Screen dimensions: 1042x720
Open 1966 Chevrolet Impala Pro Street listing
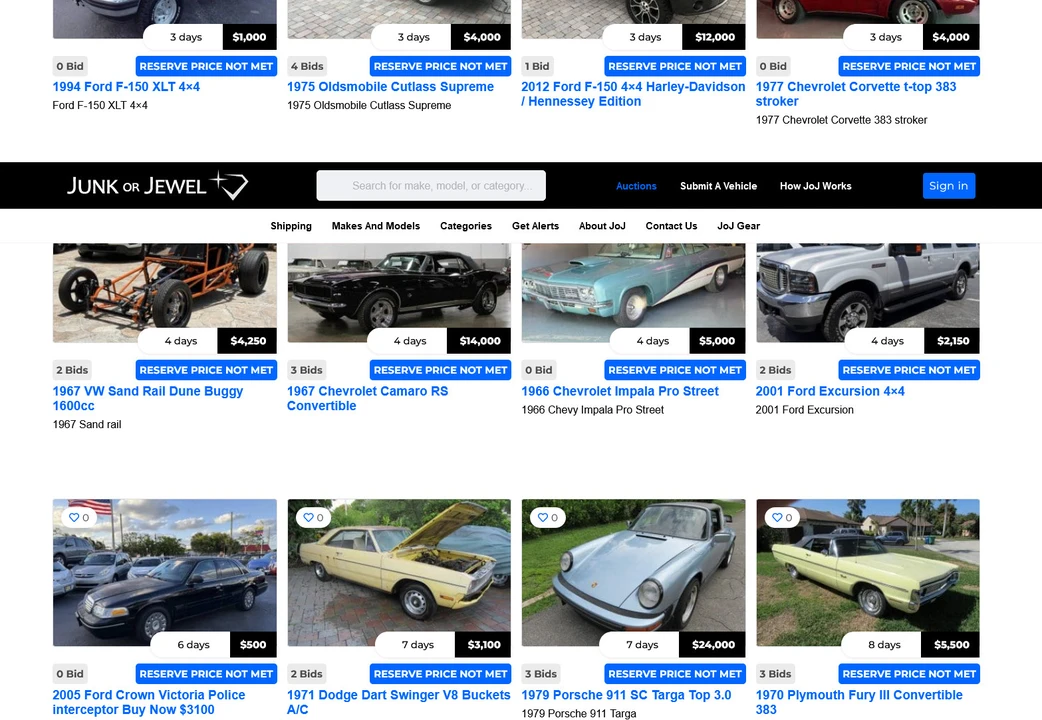(620, 391)
